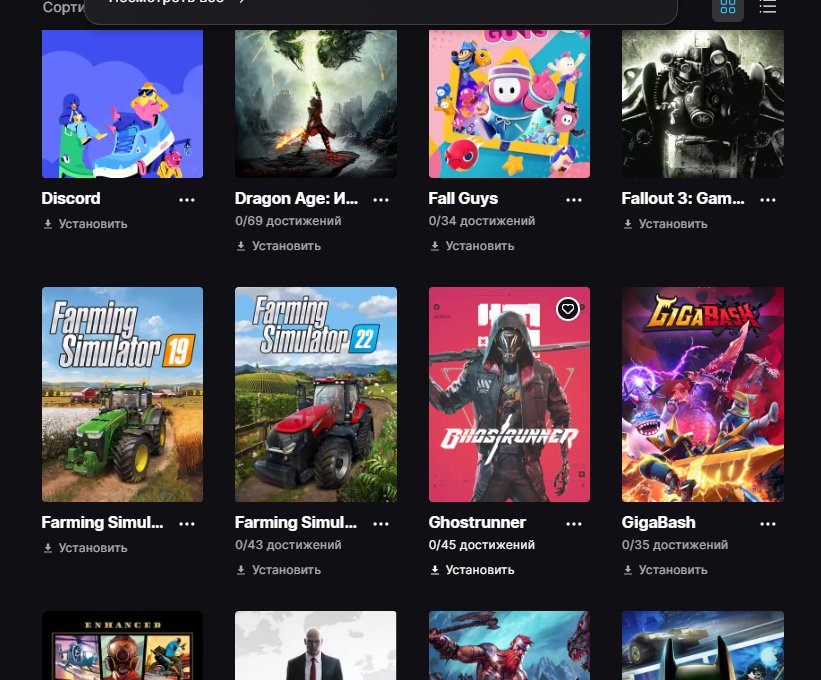Open the Enhanced edition game cover
This screenshot has height=680, width=821.
(x=123, y=645)
